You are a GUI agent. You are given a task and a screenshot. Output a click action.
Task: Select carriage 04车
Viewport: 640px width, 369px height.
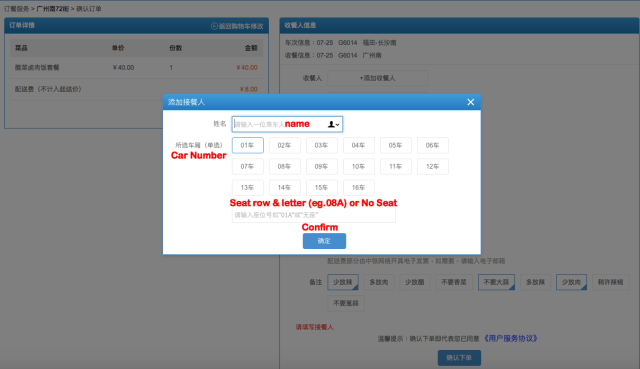[x=358, y=145]
